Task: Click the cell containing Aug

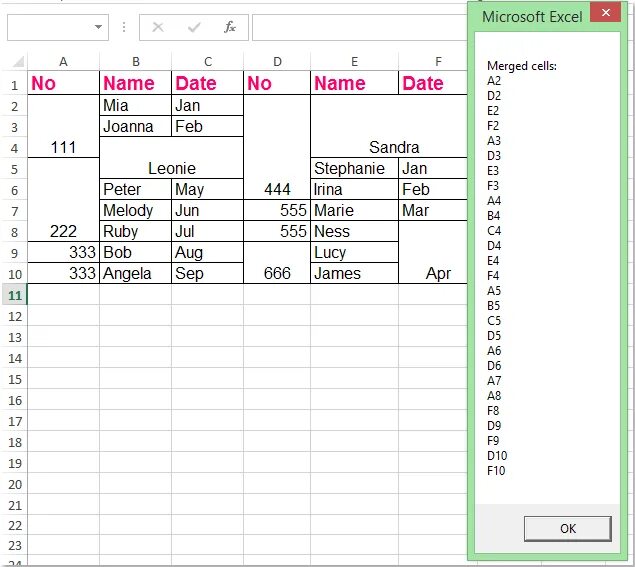Action: pos(208,252)
